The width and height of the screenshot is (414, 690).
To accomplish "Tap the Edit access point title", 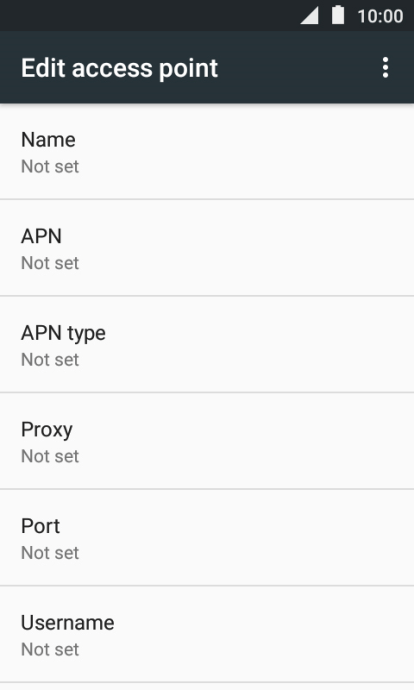I will tap(119, 68).
